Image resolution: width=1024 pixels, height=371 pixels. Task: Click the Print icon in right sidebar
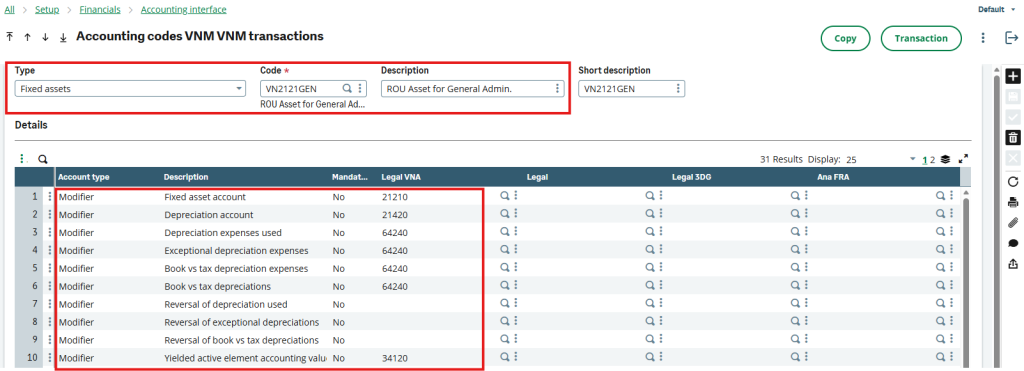(1013, 202)
